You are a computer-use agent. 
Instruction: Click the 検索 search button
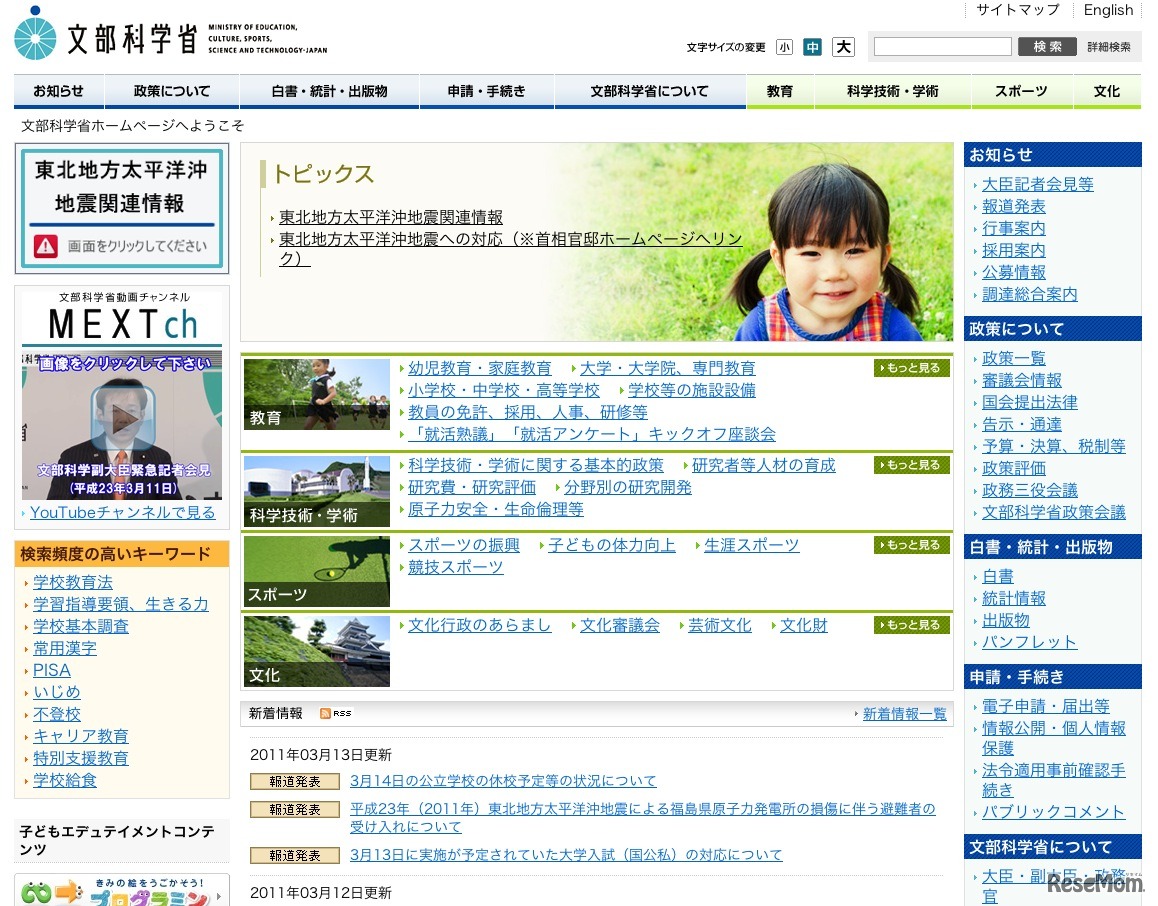(1046, 45)
